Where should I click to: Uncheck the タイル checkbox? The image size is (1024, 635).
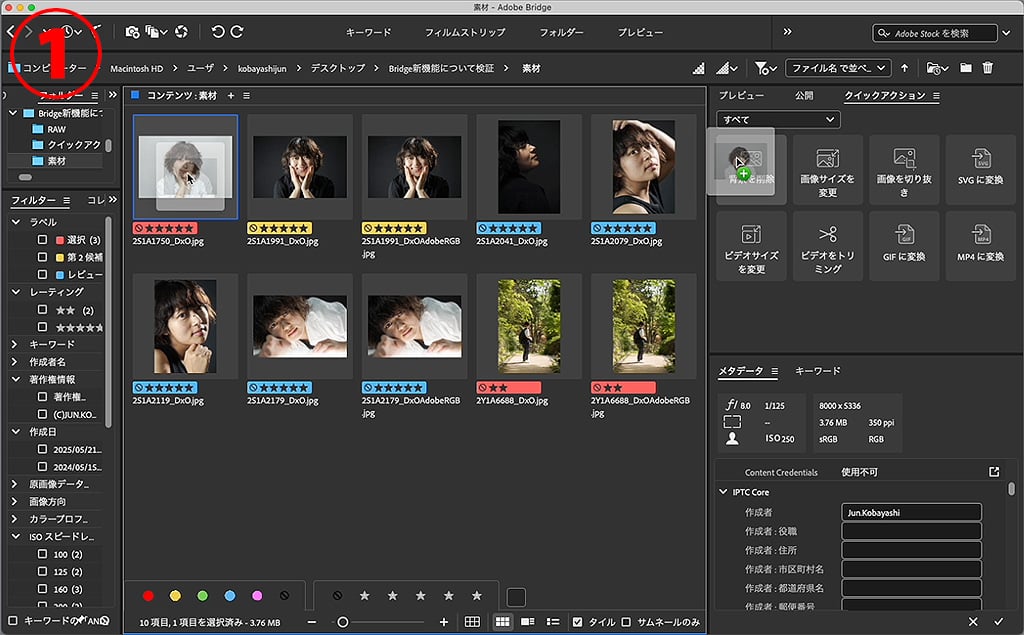(576, 622)
